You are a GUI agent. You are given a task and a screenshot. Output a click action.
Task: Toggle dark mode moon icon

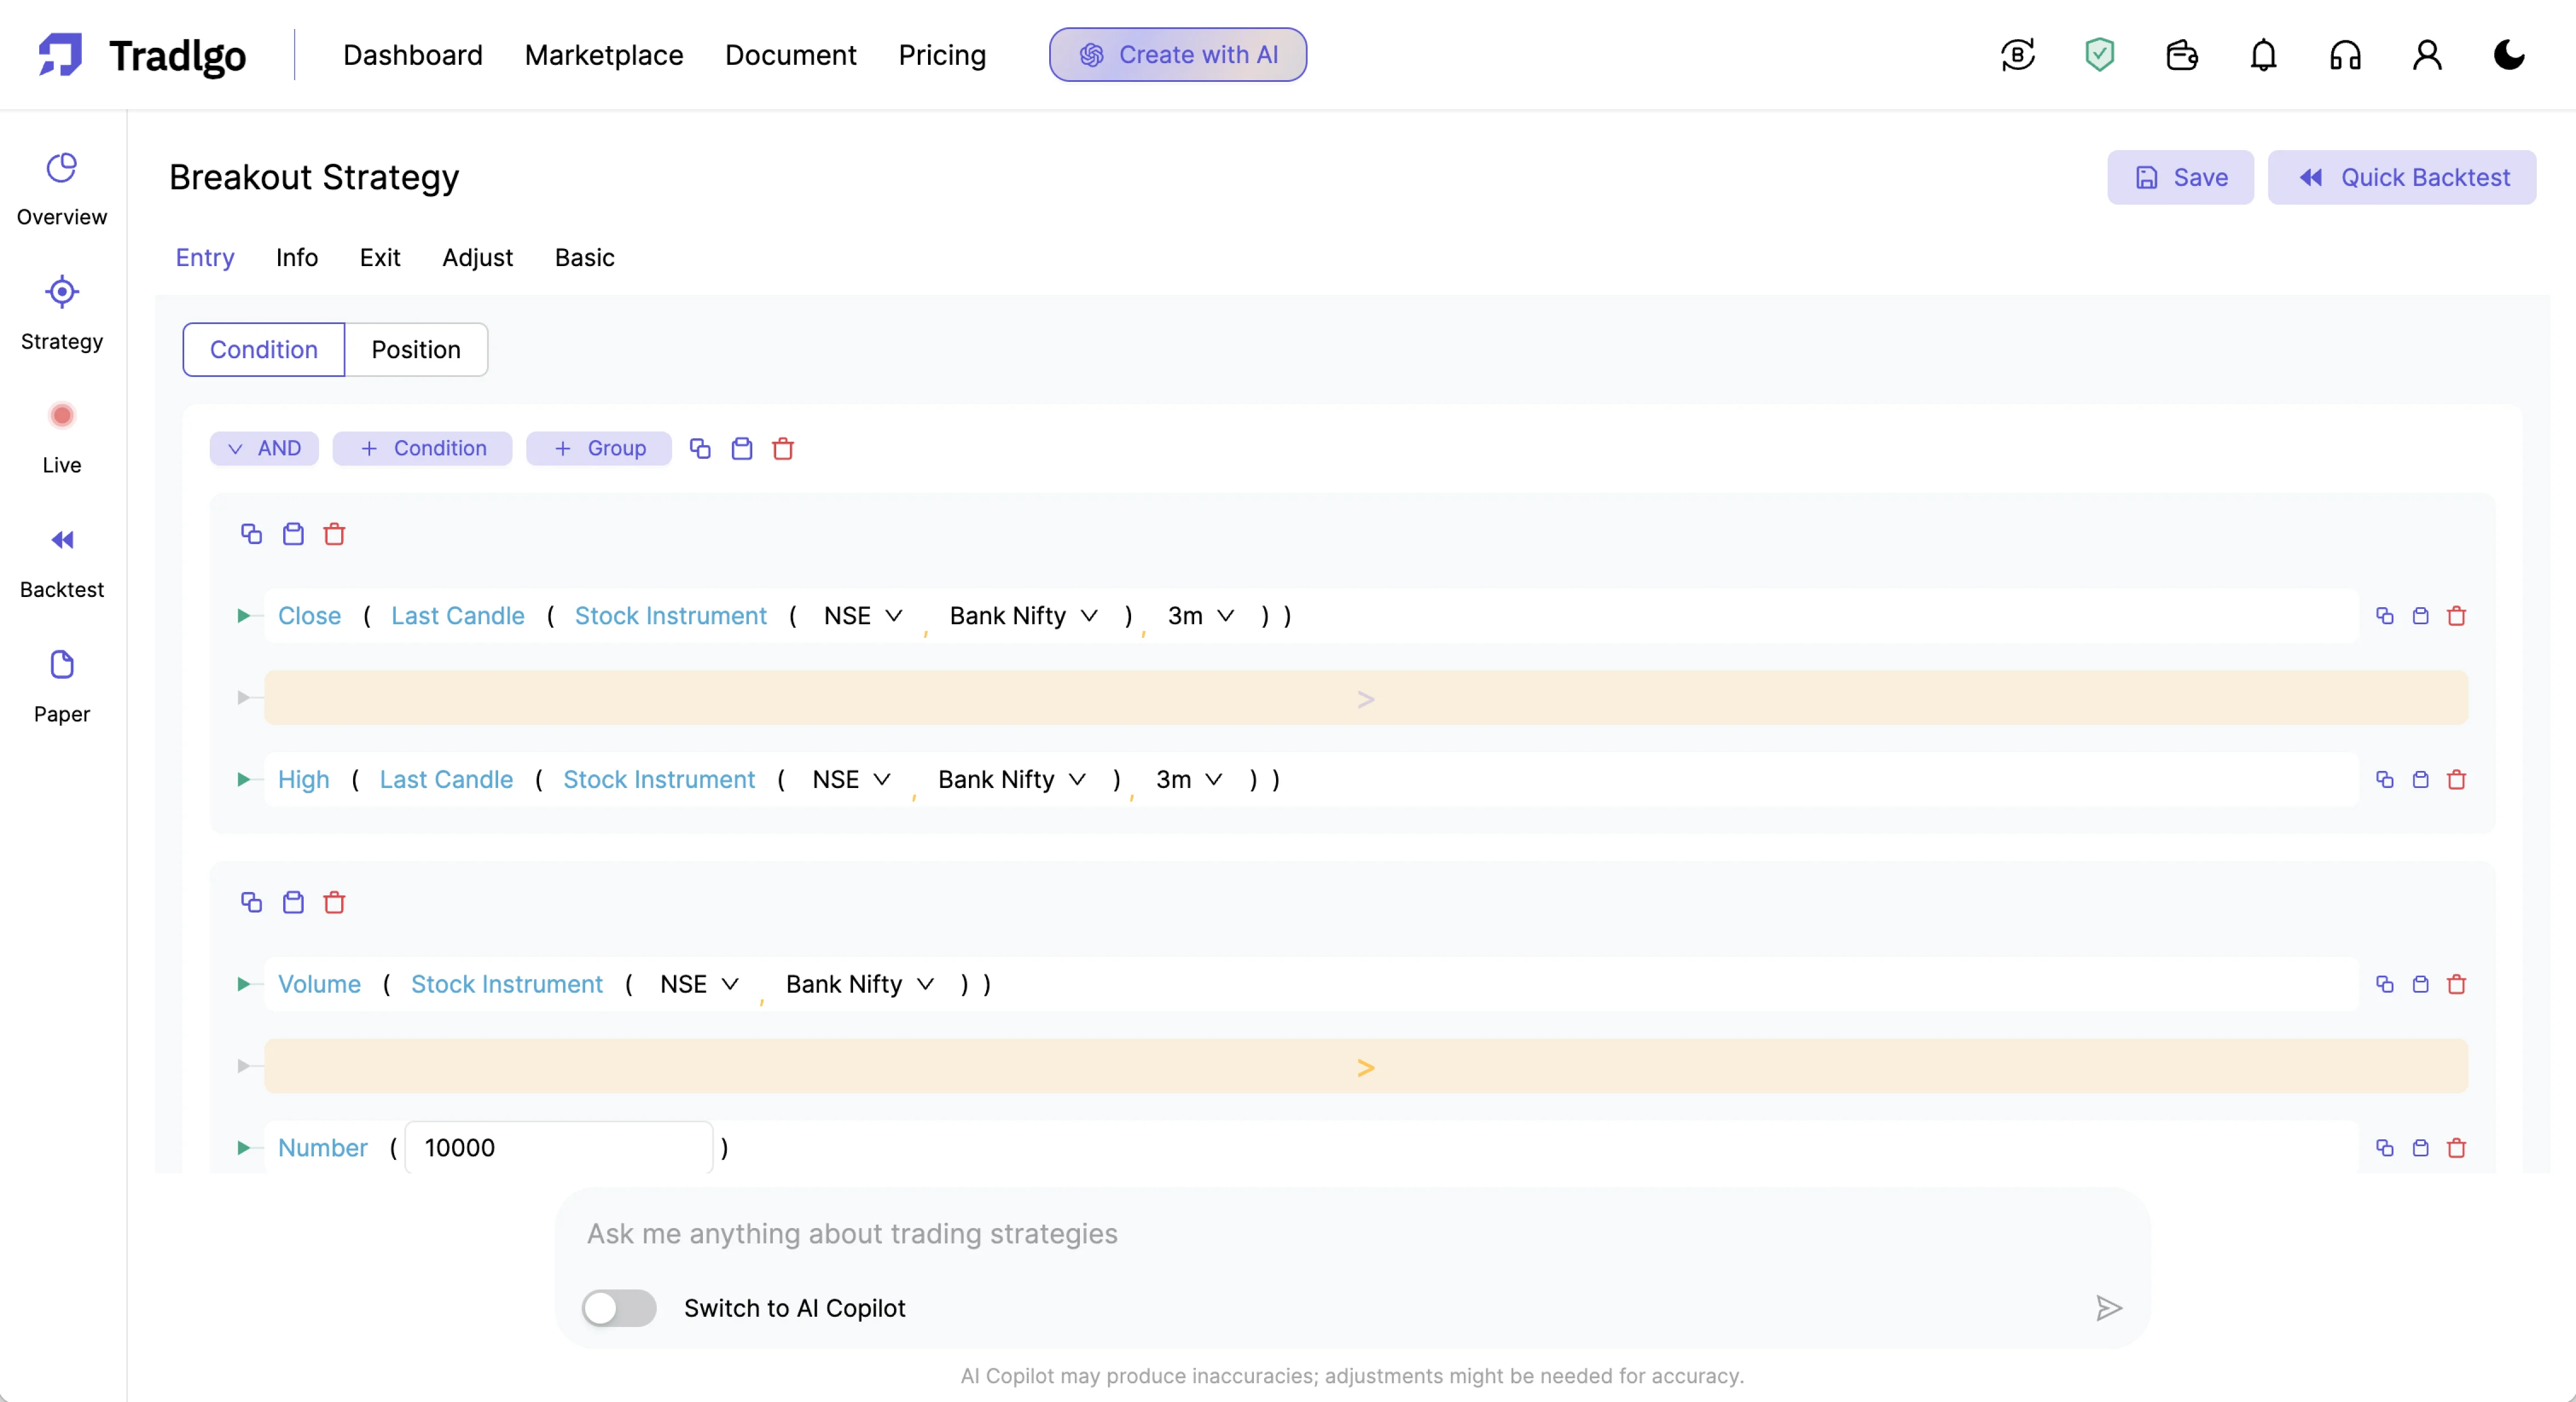tap(2508, 54)
